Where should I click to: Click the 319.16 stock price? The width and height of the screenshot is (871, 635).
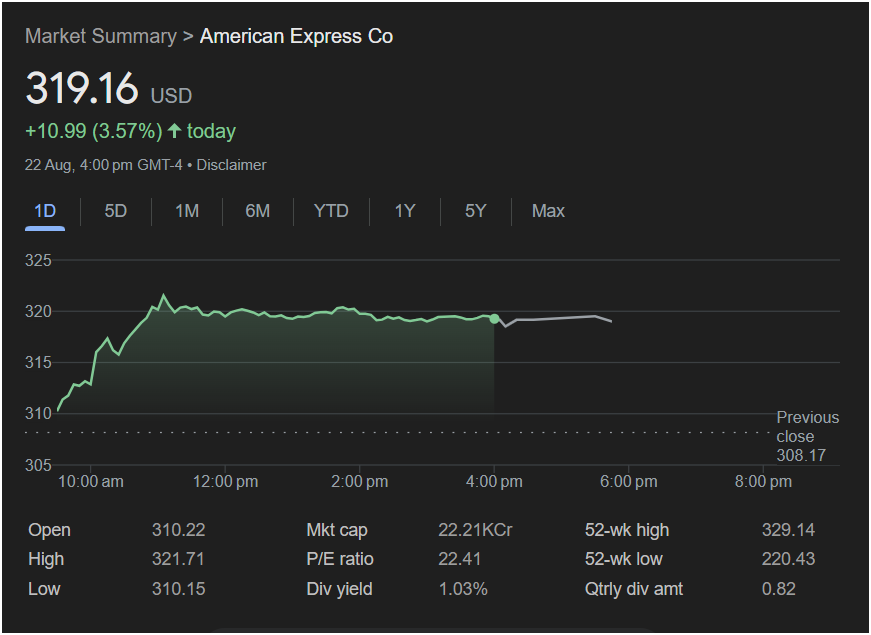82,89
